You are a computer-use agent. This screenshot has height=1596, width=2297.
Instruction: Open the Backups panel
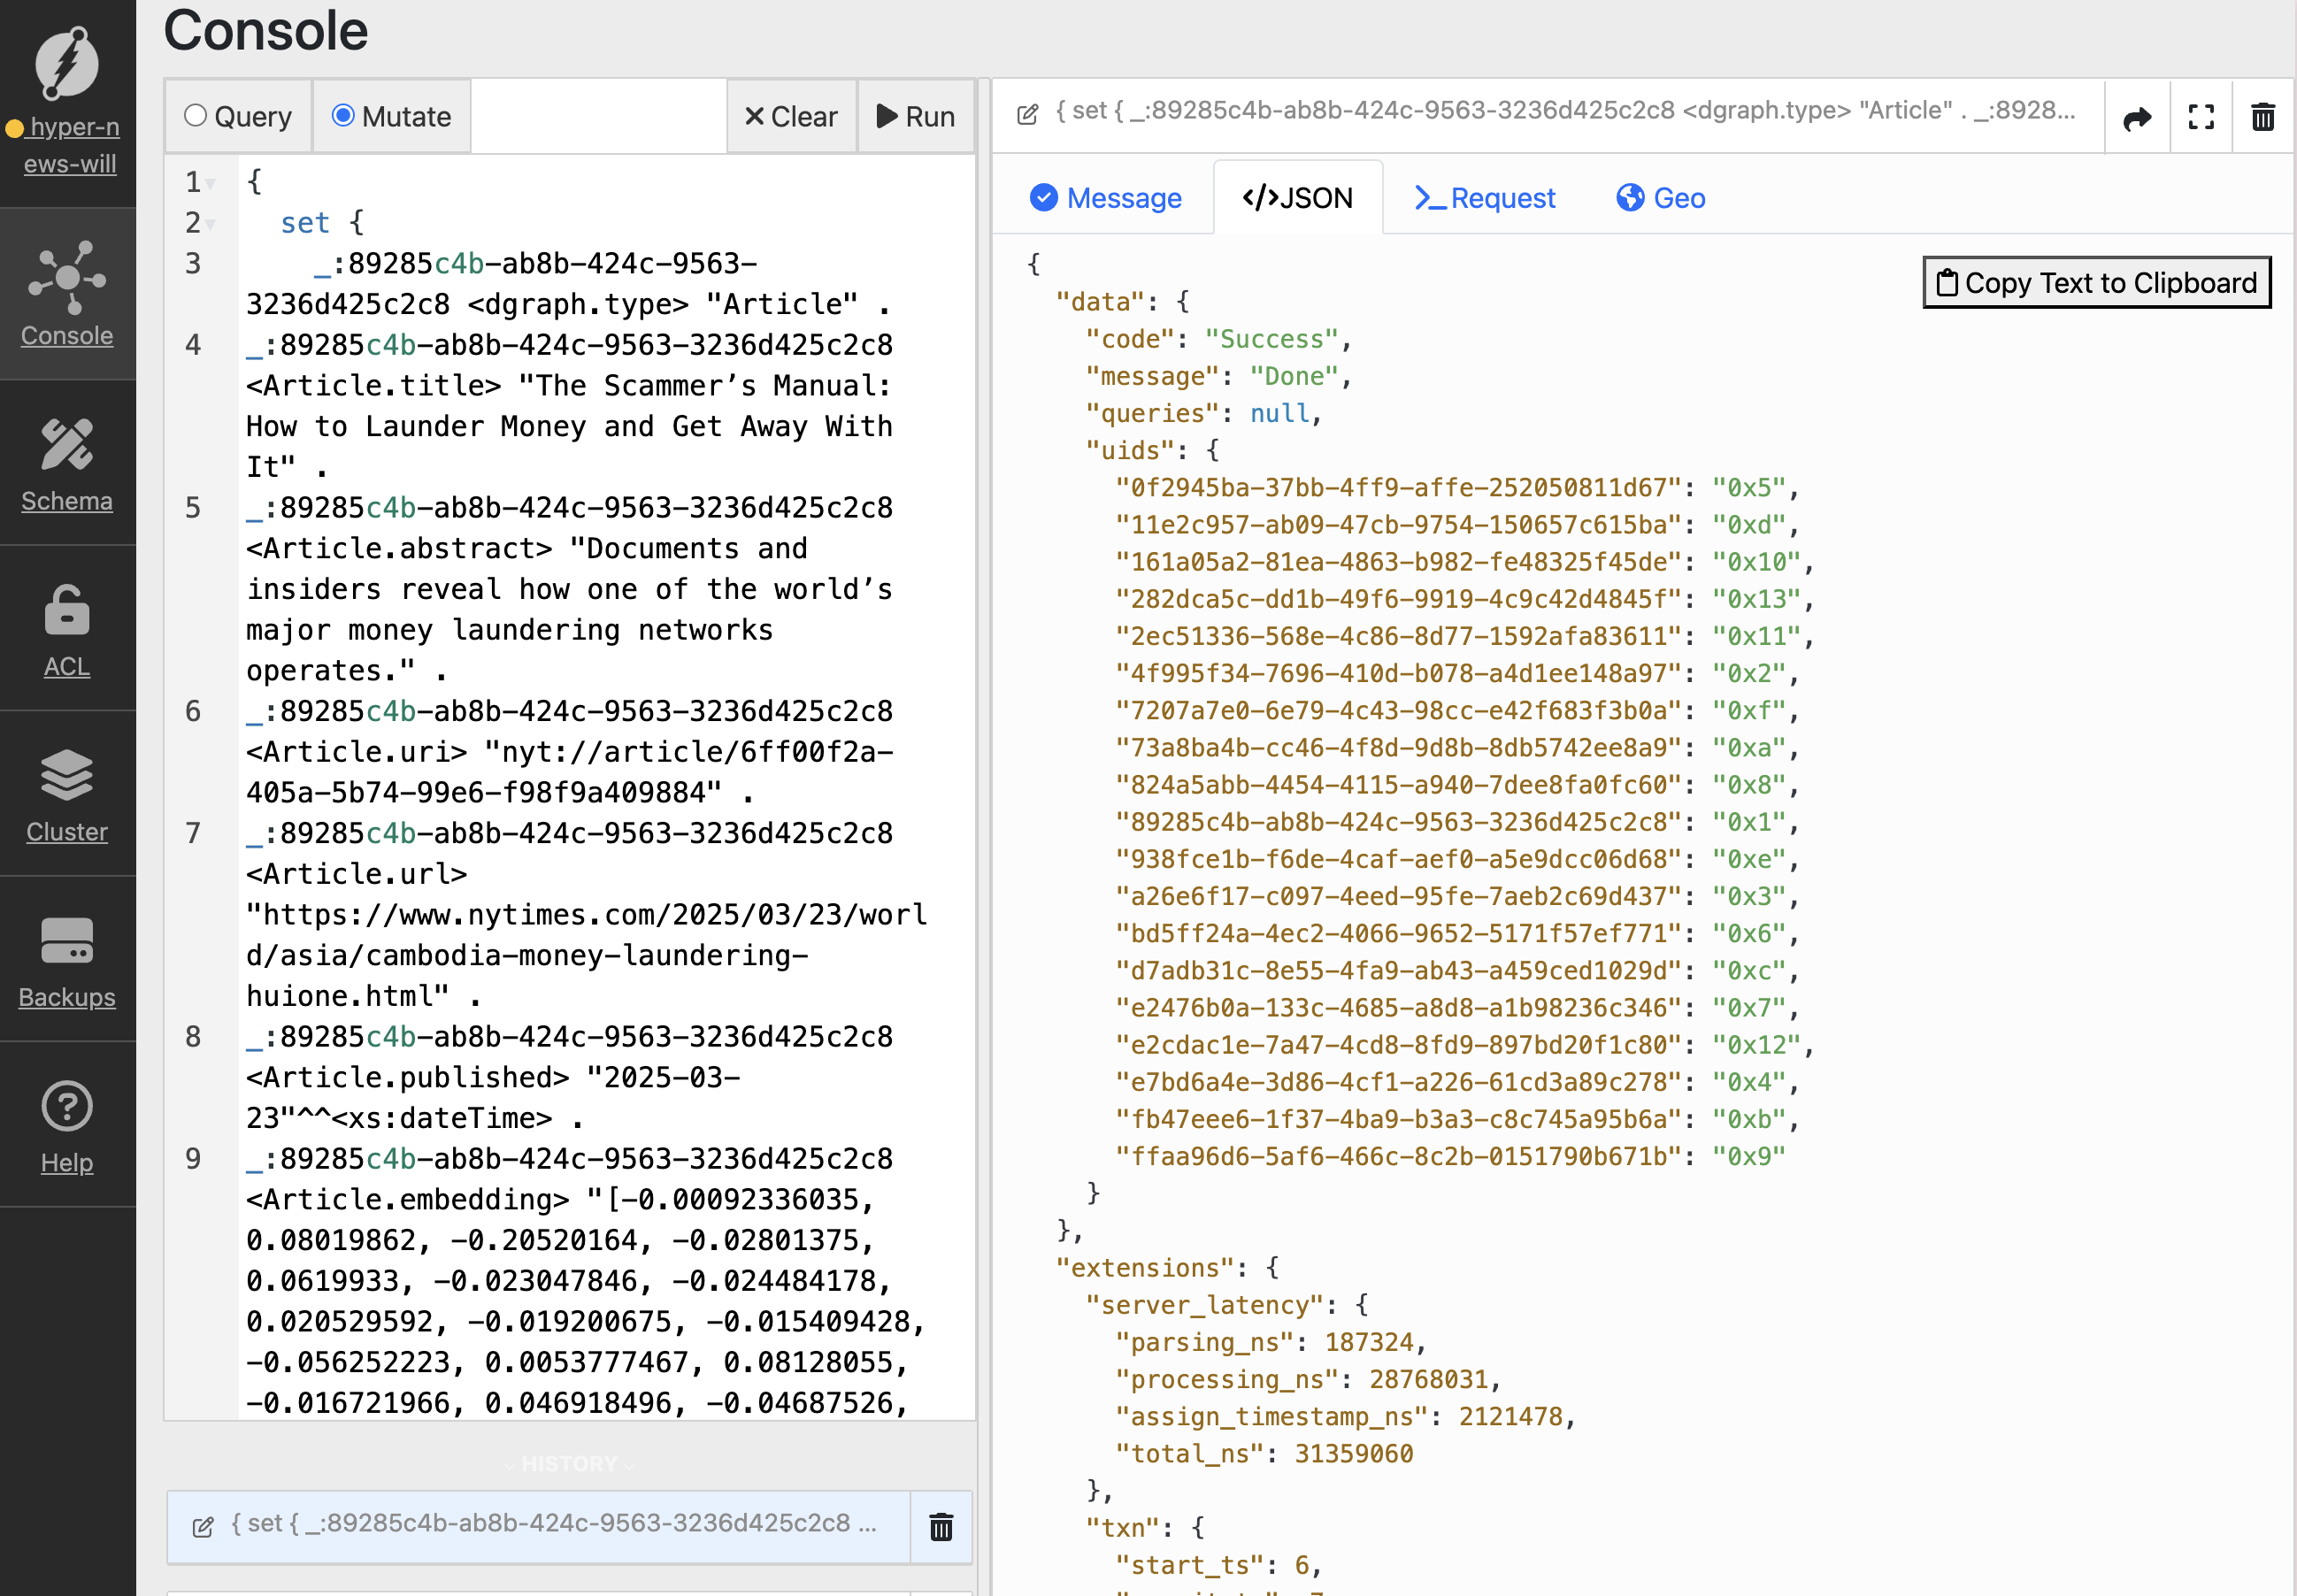pyautogui.click(x=66, y=960)
